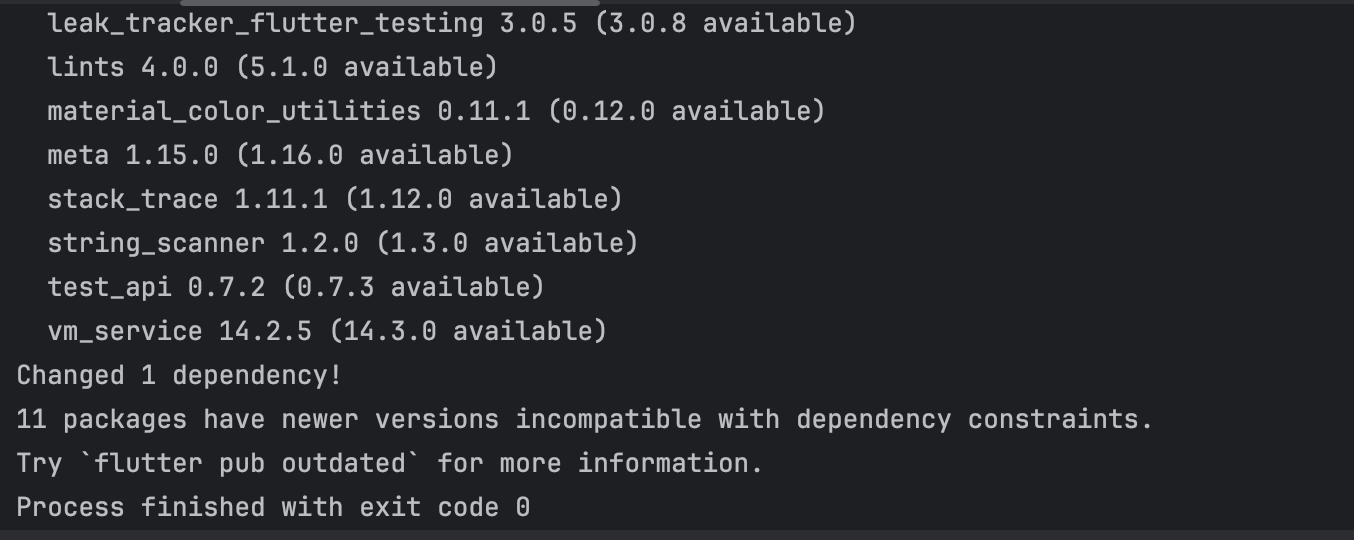
Task: Select the '11 packages have newer versions' line
Action: click(x=585, y=419)
